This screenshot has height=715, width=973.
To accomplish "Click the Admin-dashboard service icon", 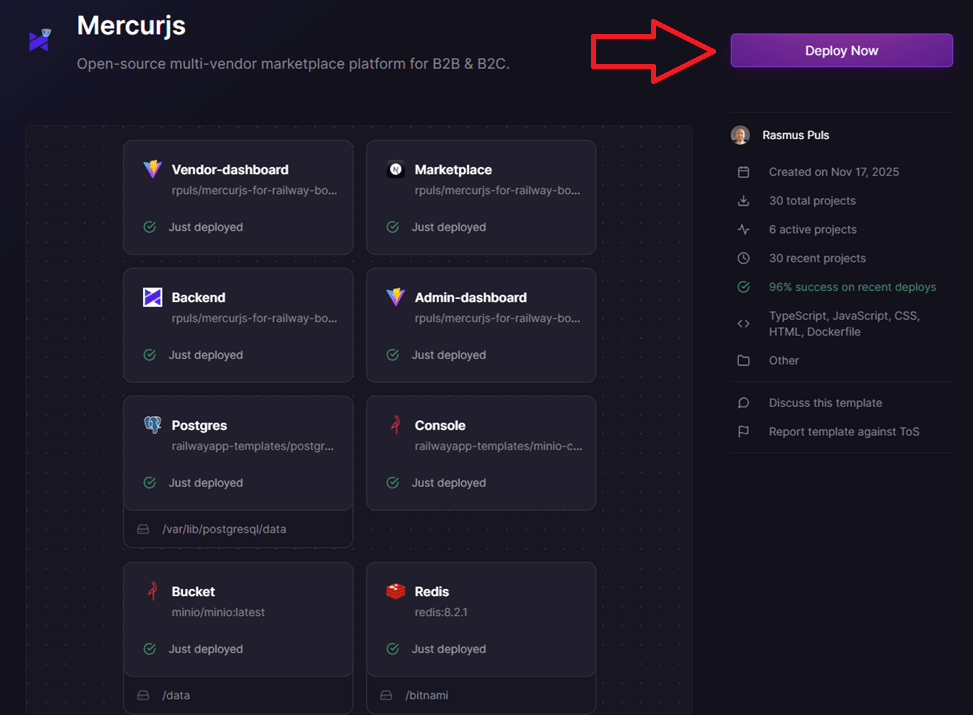I will (394, 297).
